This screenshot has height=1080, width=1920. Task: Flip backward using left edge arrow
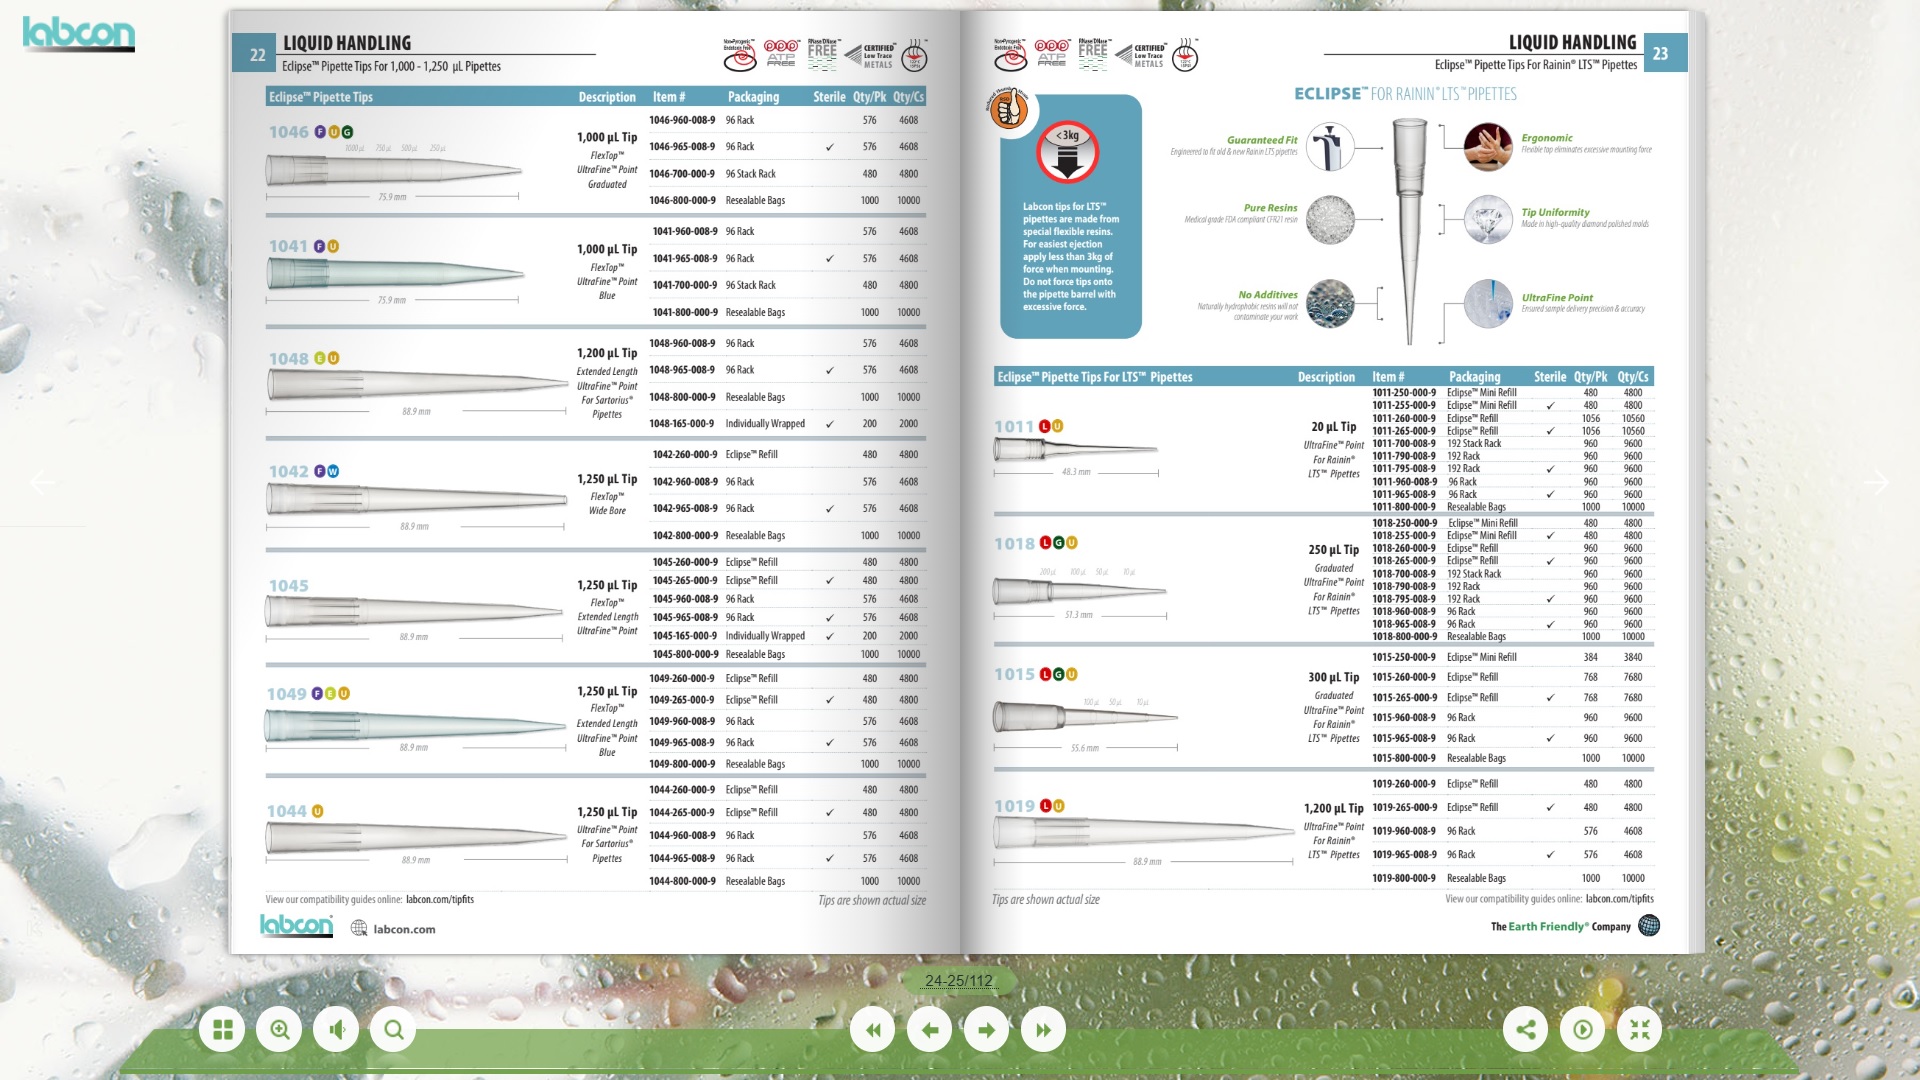click(x=42, y=482)
